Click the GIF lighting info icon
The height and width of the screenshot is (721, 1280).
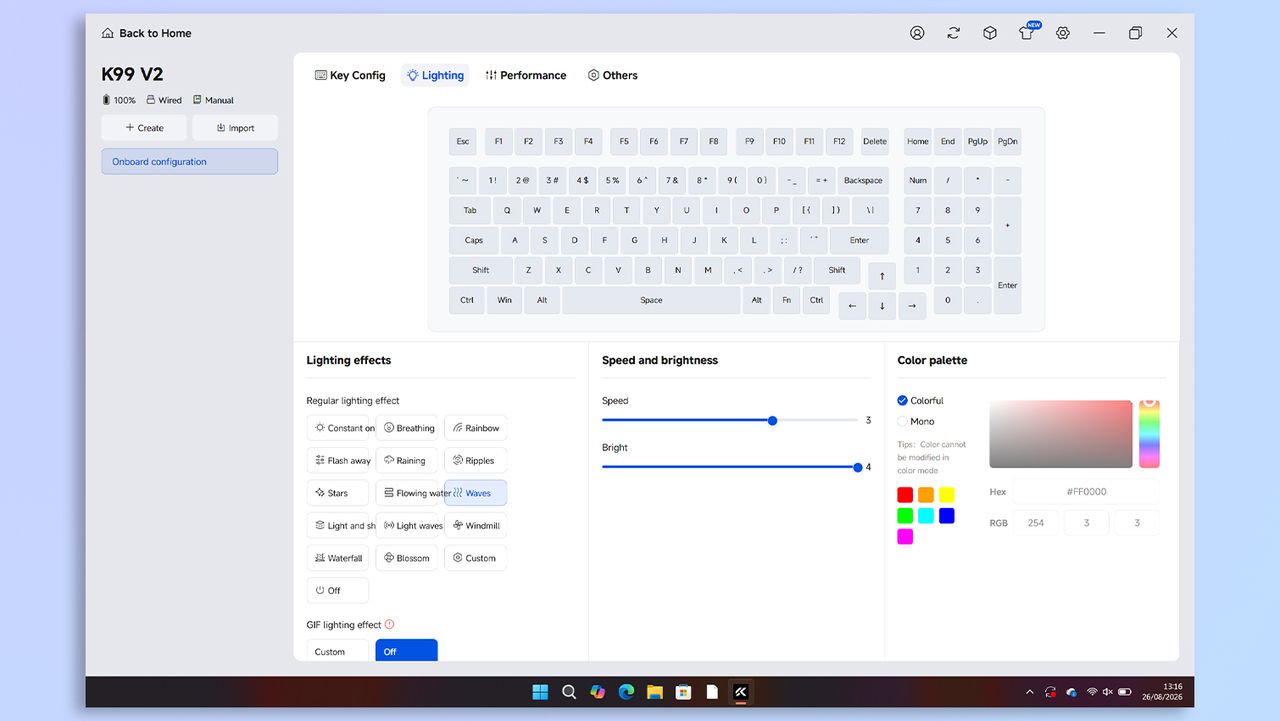[x=389, y=625]
